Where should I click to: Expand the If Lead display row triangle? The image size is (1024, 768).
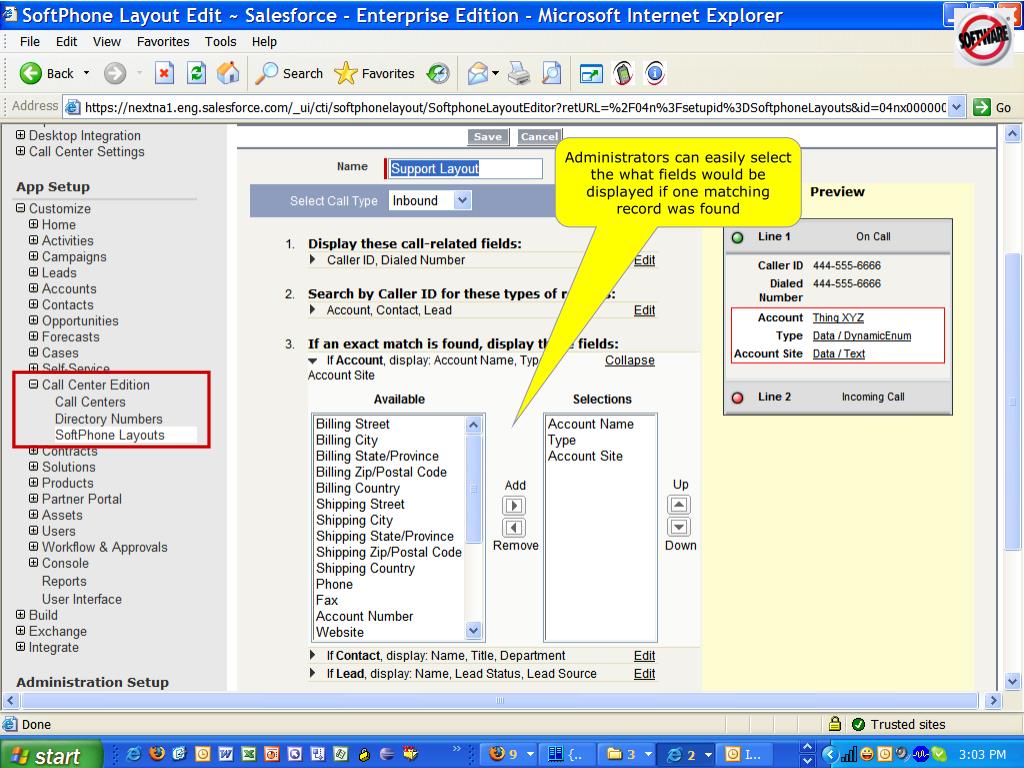point(313,673)
